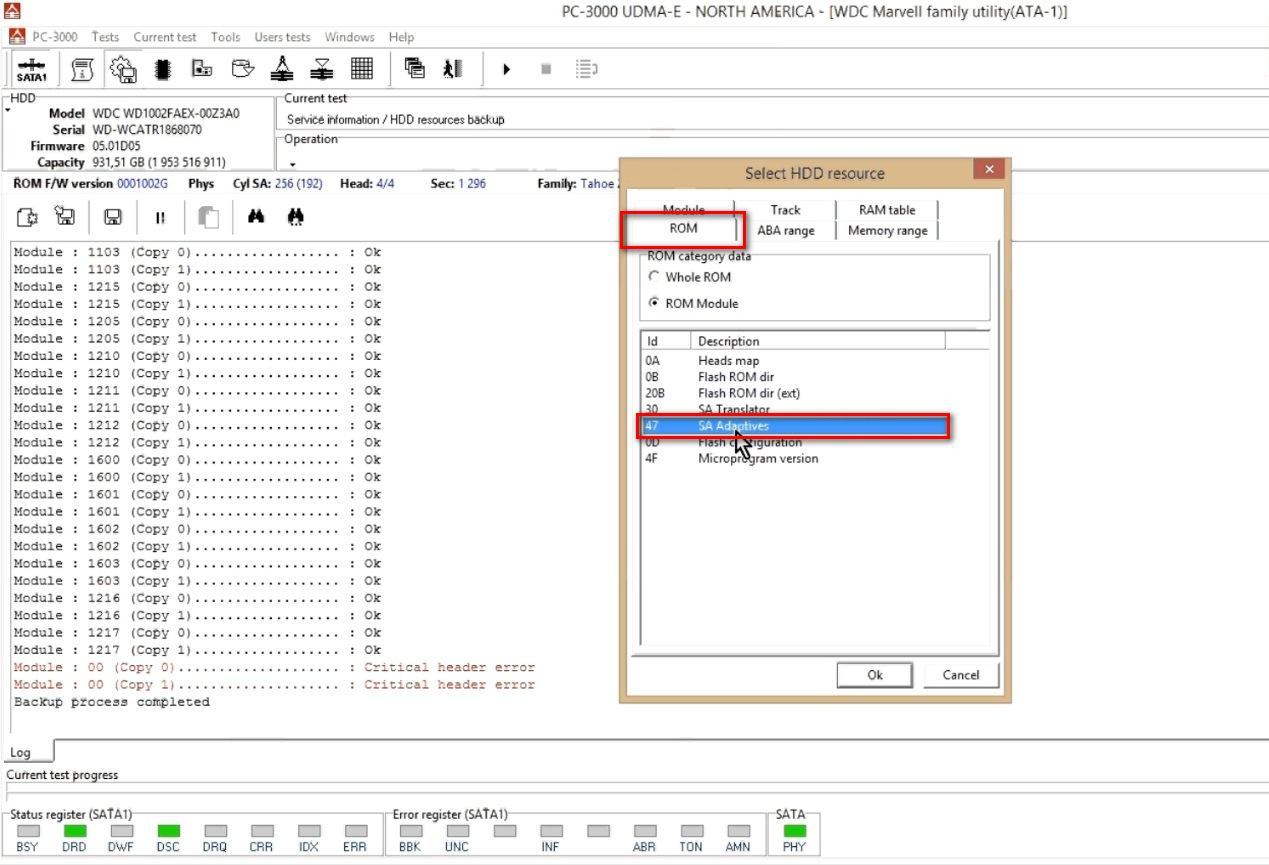Click the black chip ROM icon

[162, 69]
